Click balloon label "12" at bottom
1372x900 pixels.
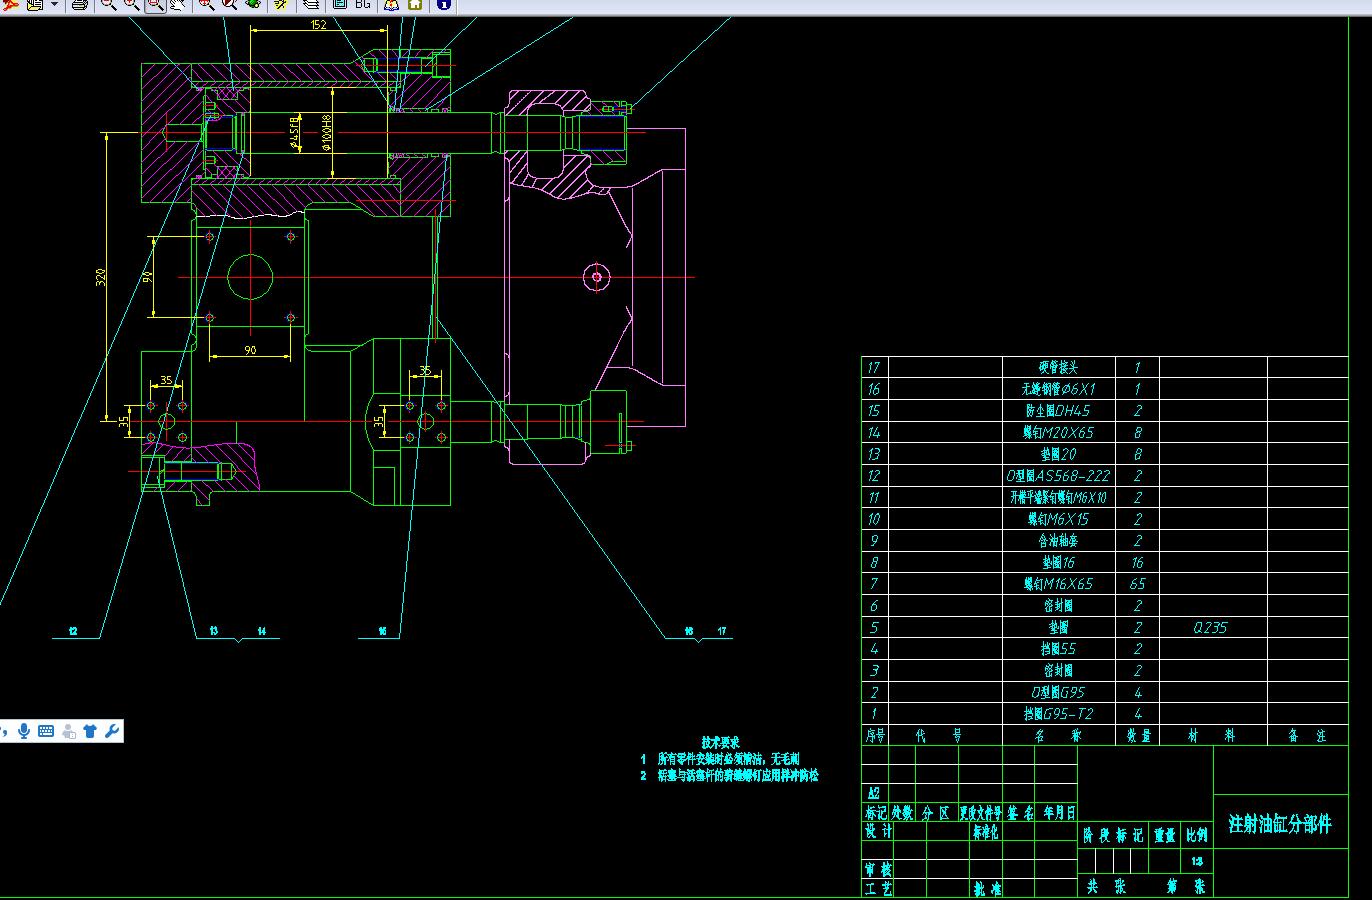click(x=73, y=631)
